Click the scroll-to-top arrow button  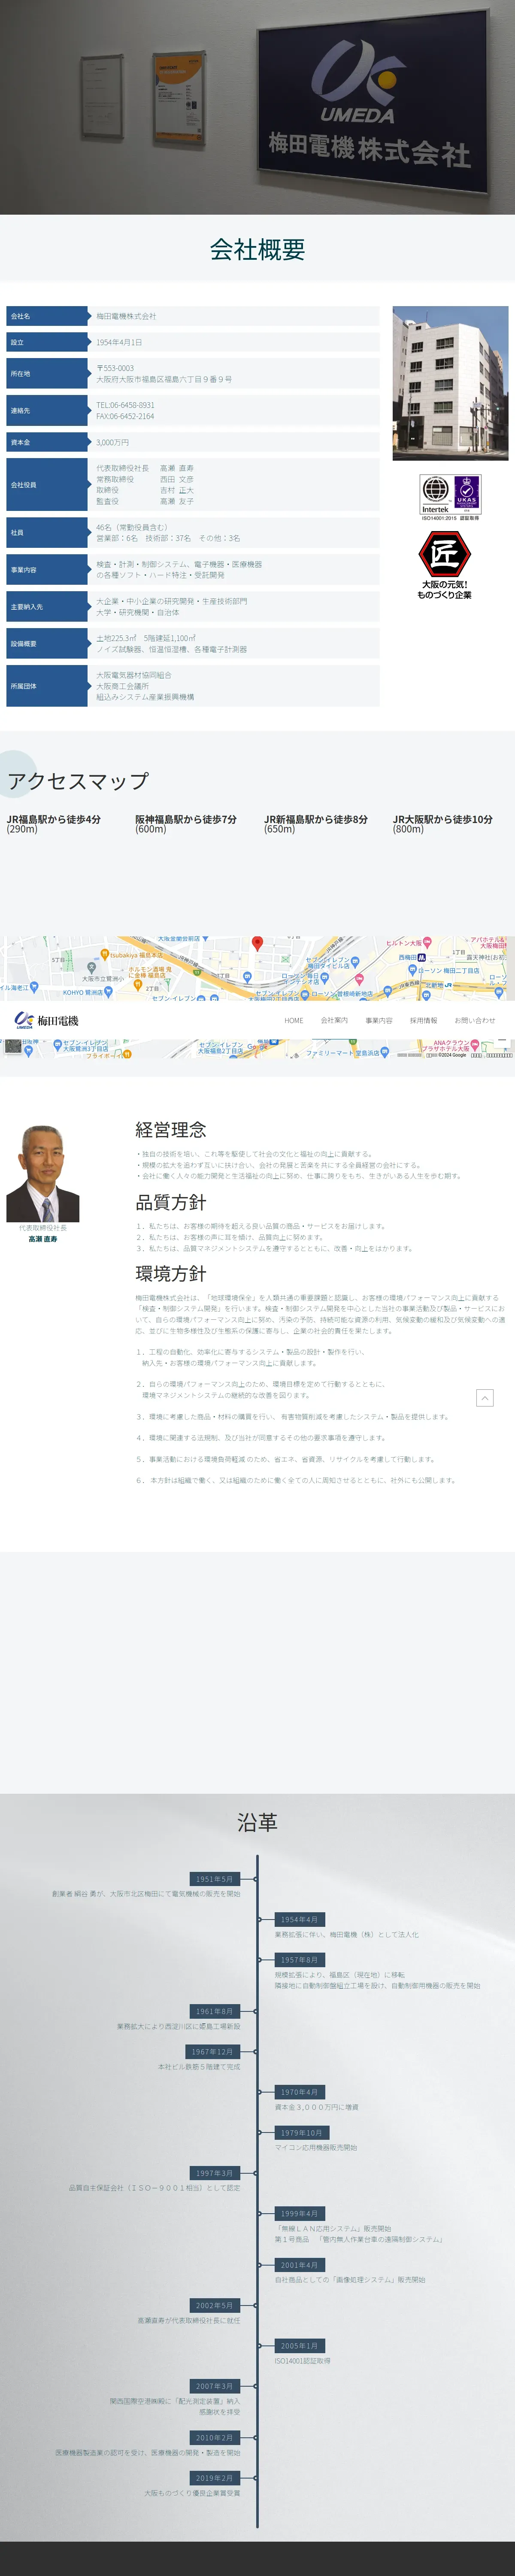(484, 1398)
